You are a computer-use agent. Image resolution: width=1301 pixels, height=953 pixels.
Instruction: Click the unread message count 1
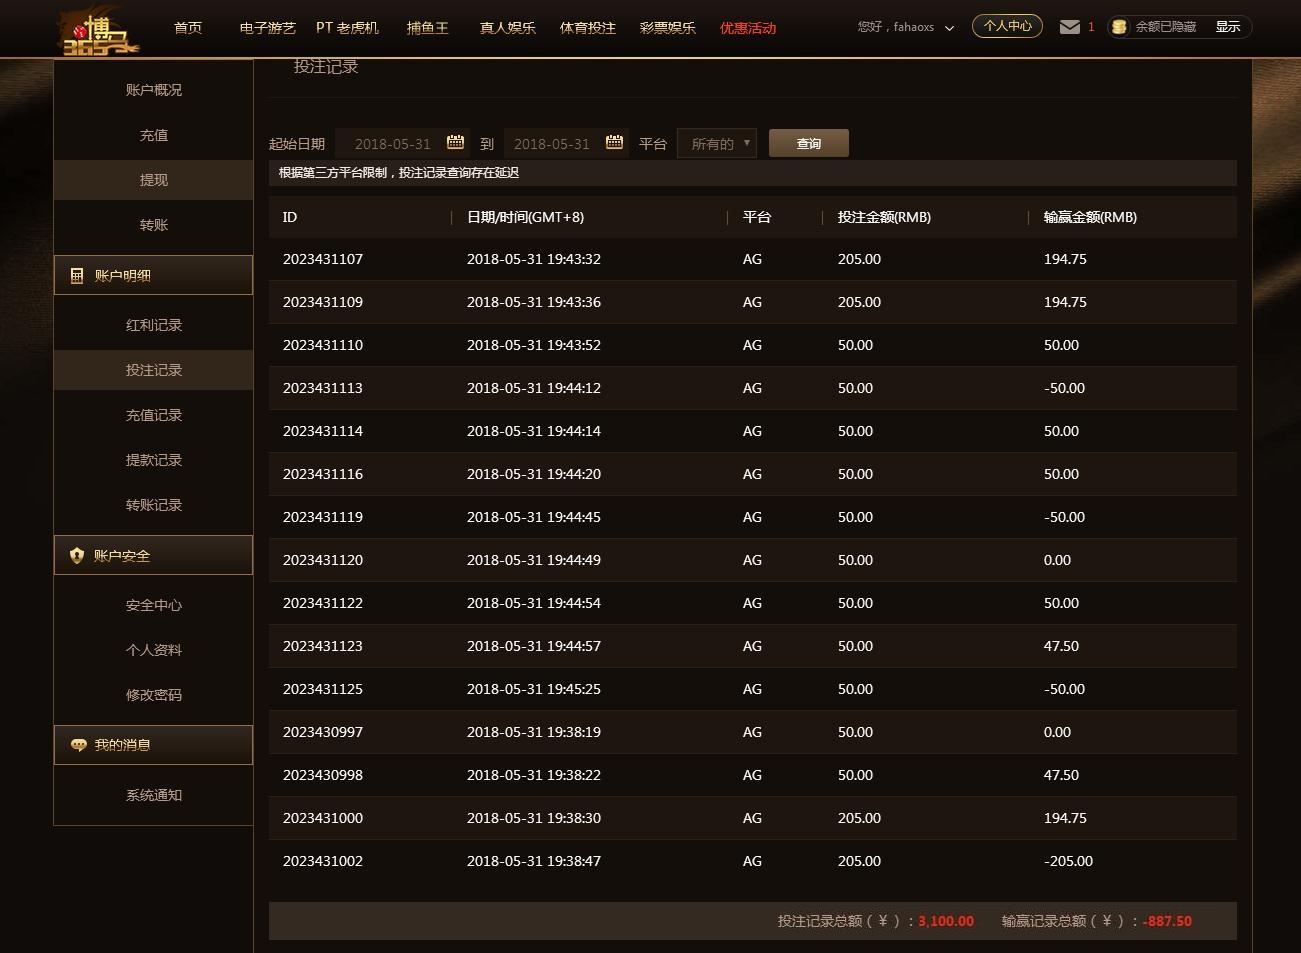pos(1091,27)
